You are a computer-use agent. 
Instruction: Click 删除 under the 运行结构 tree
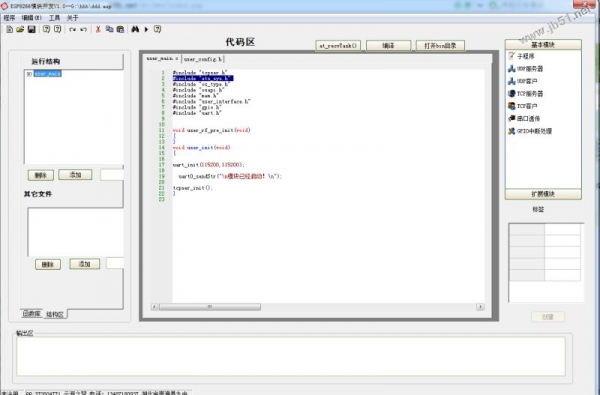(41, 175)
